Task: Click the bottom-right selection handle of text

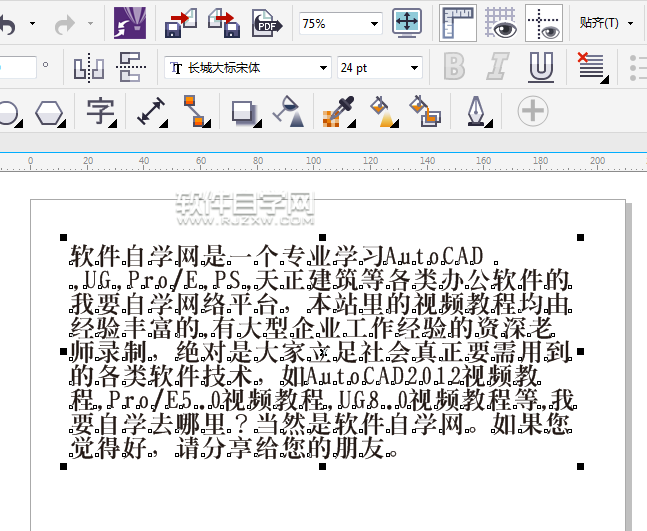Action: click(x=580, y=466)
